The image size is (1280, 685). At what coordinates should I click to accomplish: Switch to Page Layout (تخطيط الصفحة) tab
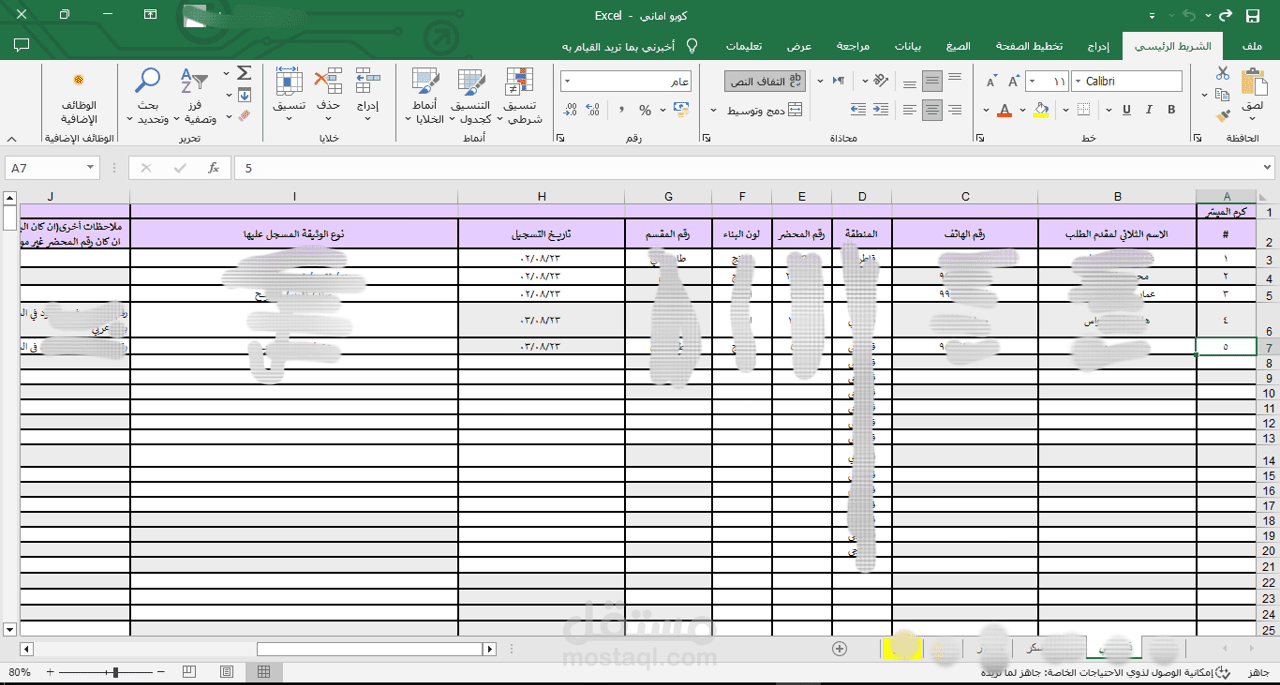point(1029,46)
